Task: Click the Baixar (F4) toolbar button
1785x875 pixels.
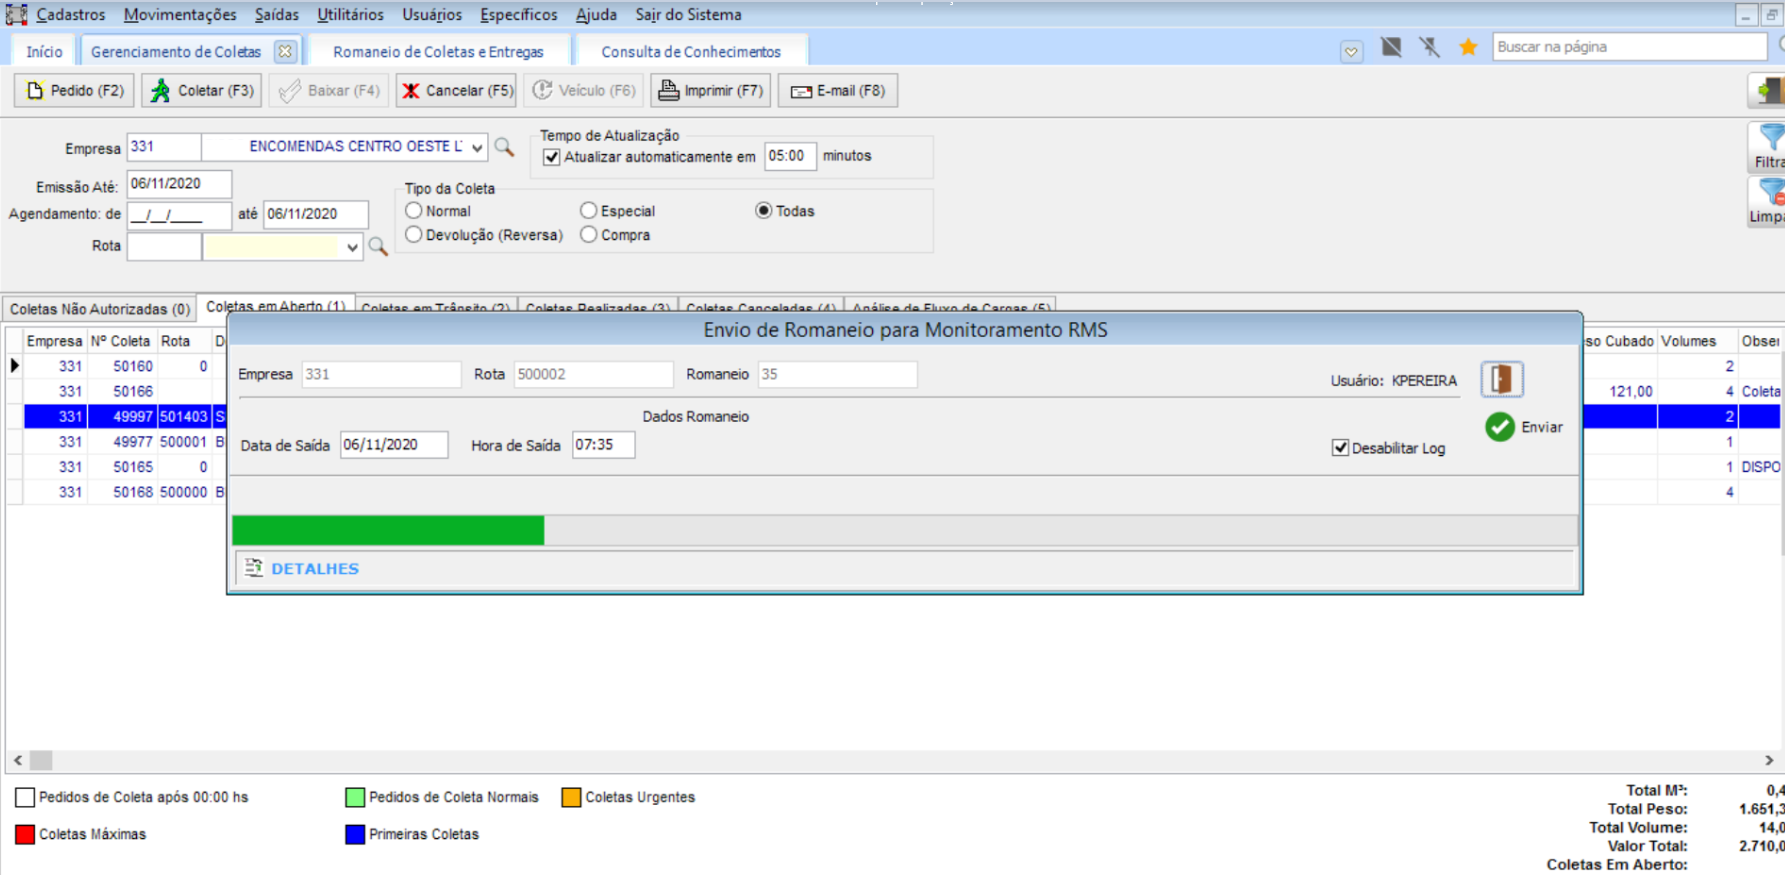Action: coord(329,91)
